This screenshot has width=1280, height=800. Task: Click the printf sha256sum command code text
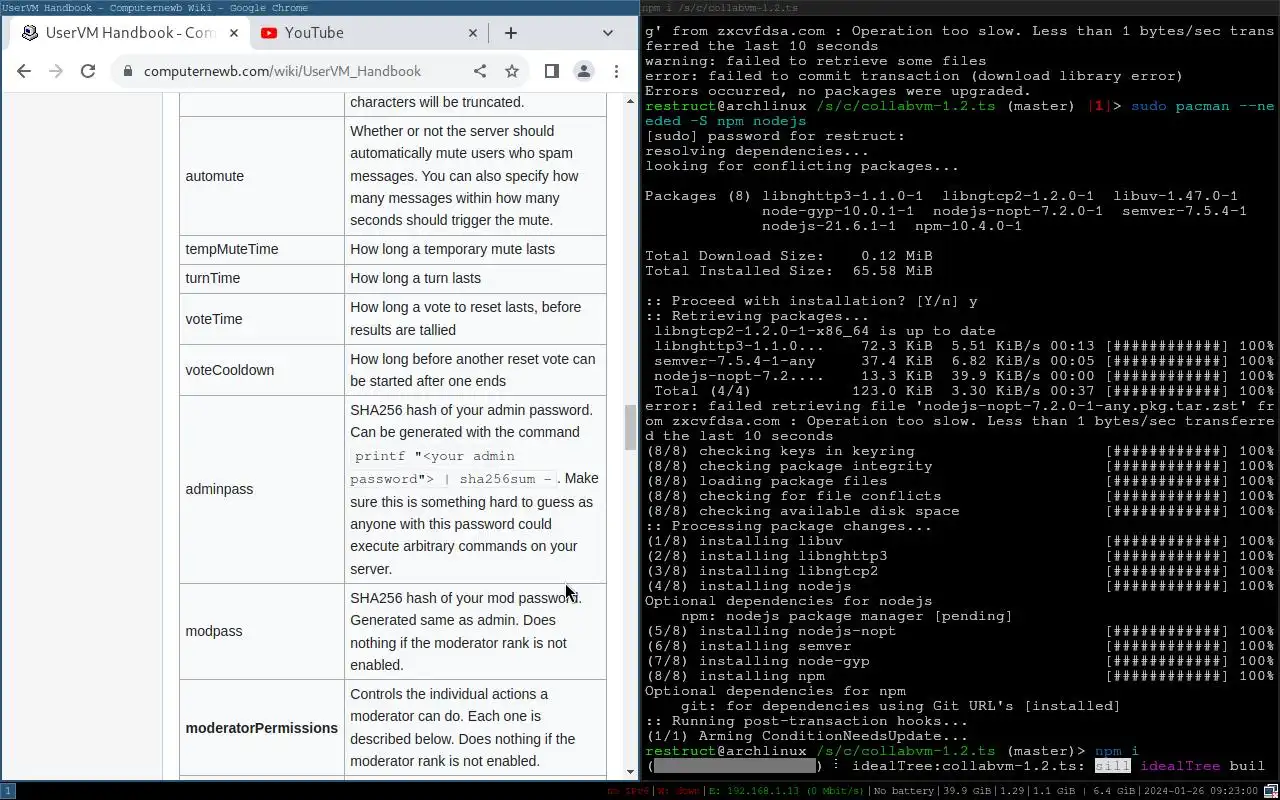(455, 467)
